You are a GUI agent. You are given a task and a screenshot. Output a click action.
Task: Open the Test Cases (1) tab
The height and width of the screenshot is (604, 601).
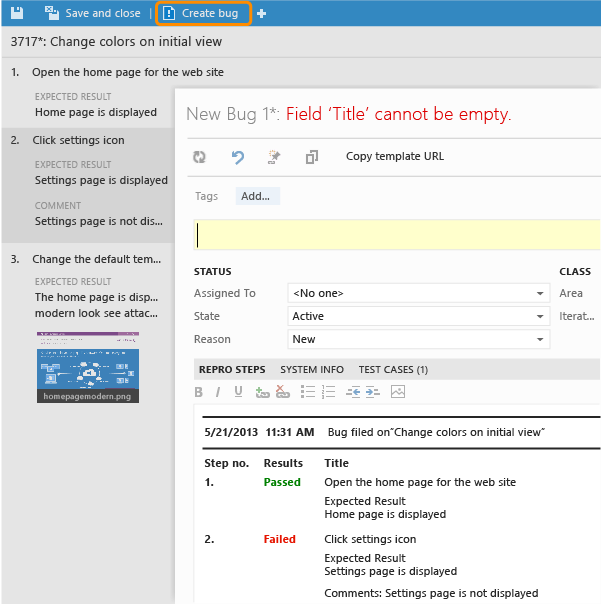(393, 370)
